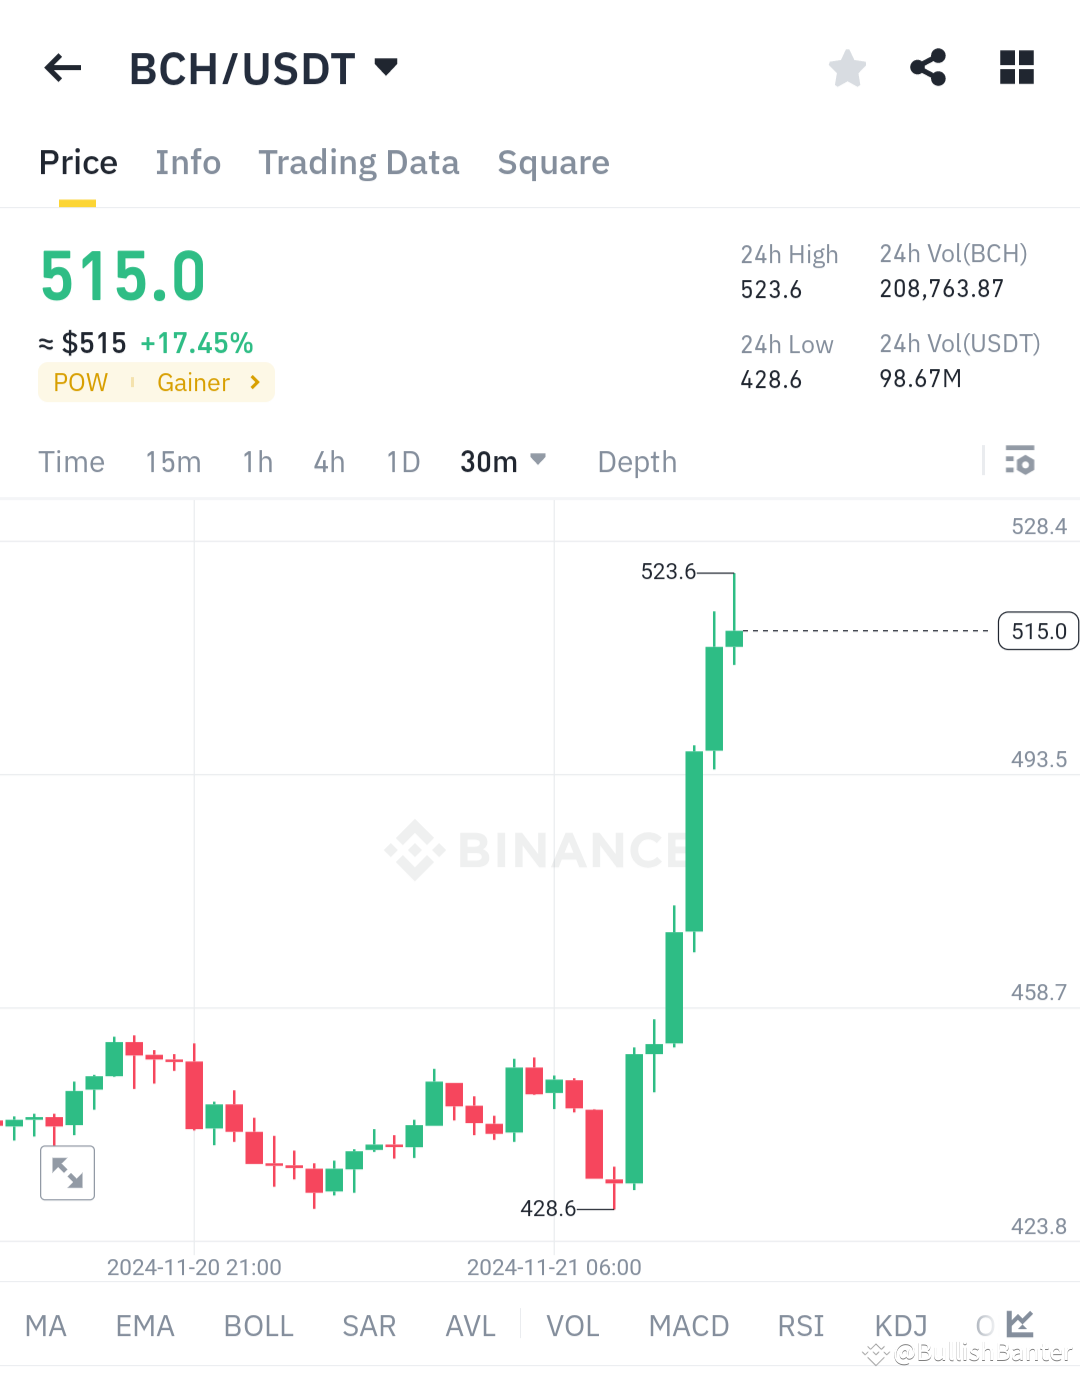Click the 515.0 price label on chart
This screenshot has height=1375, width=1080.
point(1037,631)
